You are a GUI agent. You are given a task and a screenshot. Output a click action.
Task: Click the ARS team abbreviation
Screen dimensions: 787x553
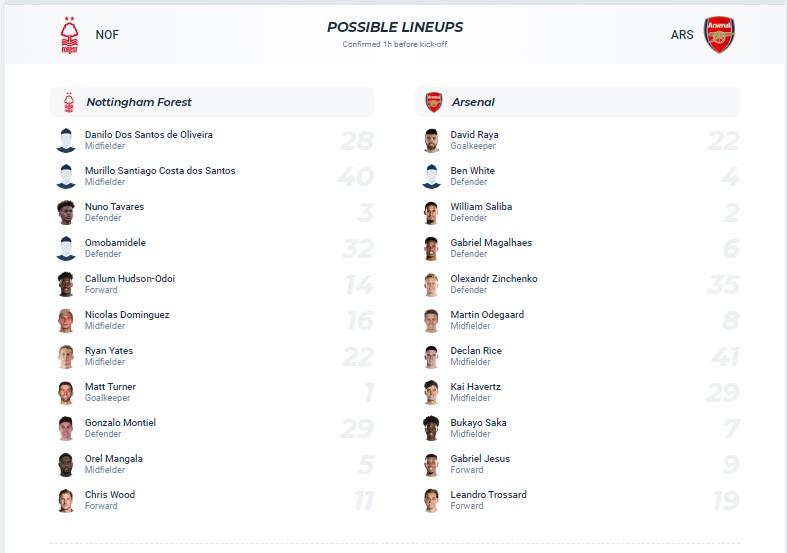click(683, 35)
